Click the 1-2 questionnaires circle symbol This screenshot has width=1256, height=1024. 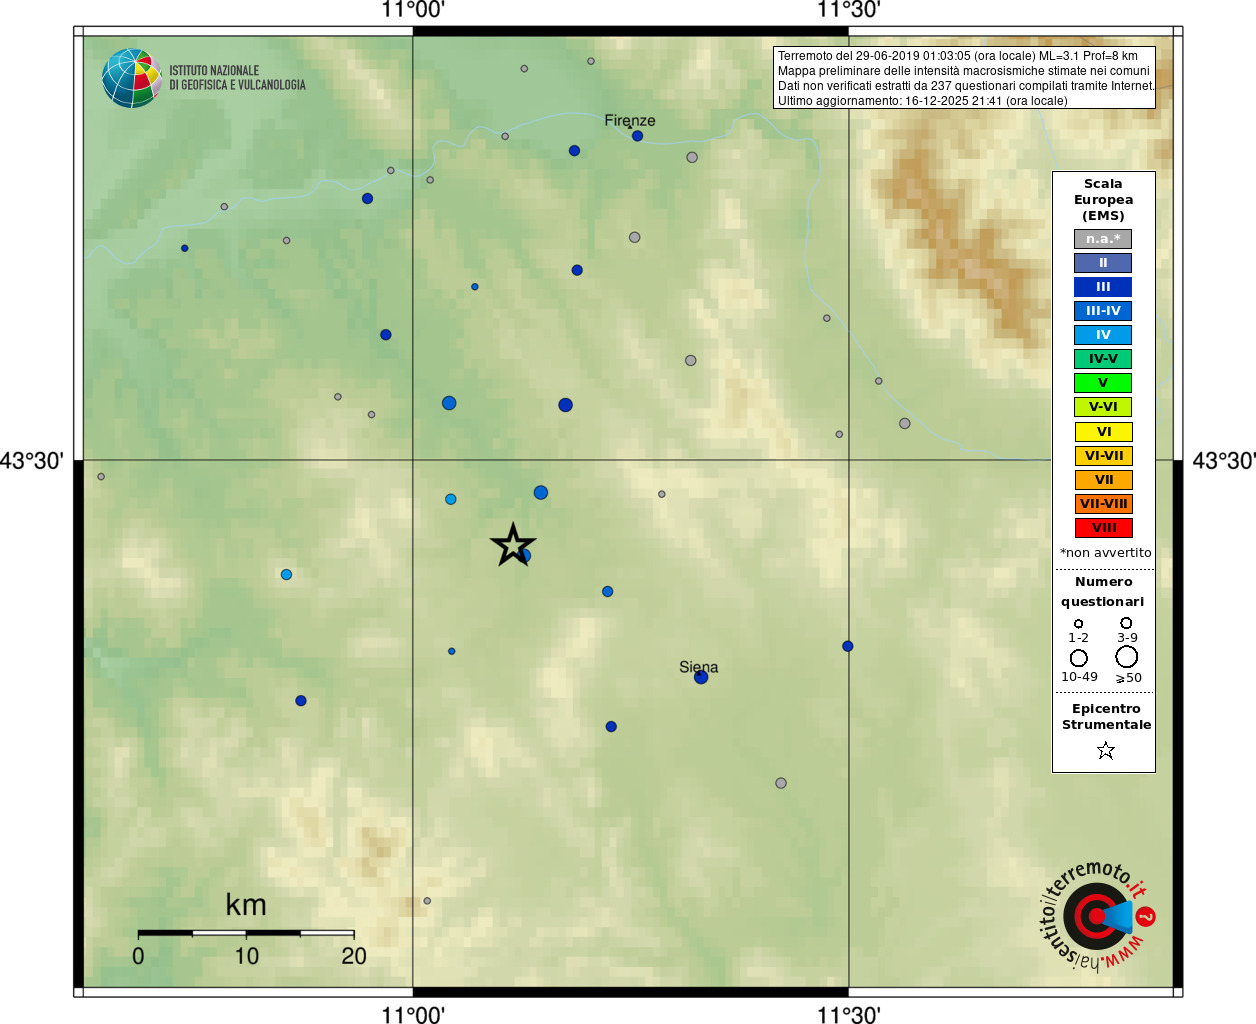pyautogui.click(x=1078, y=624)
